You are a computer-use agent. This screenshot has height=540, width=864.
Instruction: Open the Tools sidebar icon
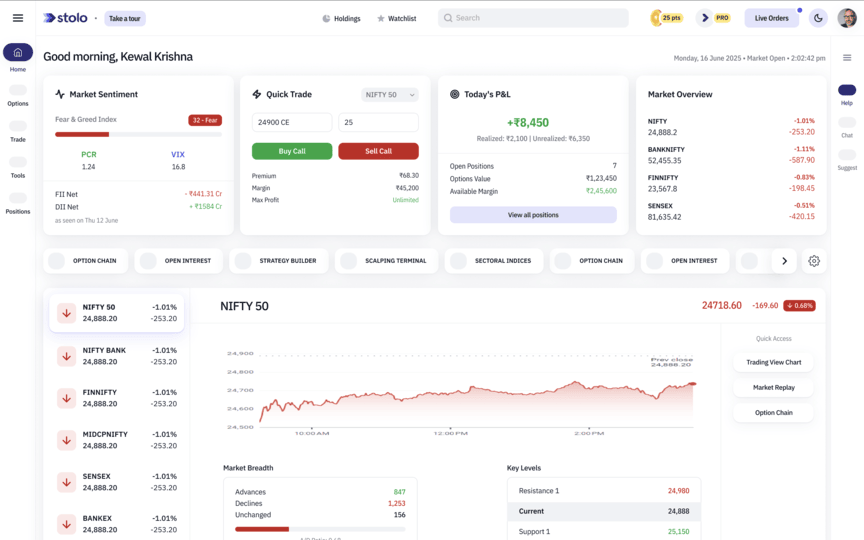(x=18, y=163)
